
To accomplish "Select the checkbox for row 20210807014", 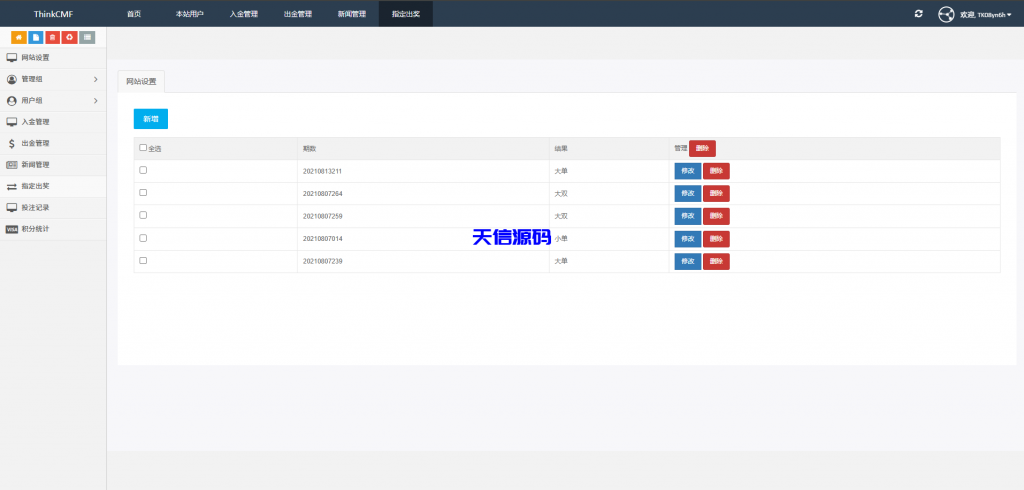I will pyautogui.click(x=143, y=238).
